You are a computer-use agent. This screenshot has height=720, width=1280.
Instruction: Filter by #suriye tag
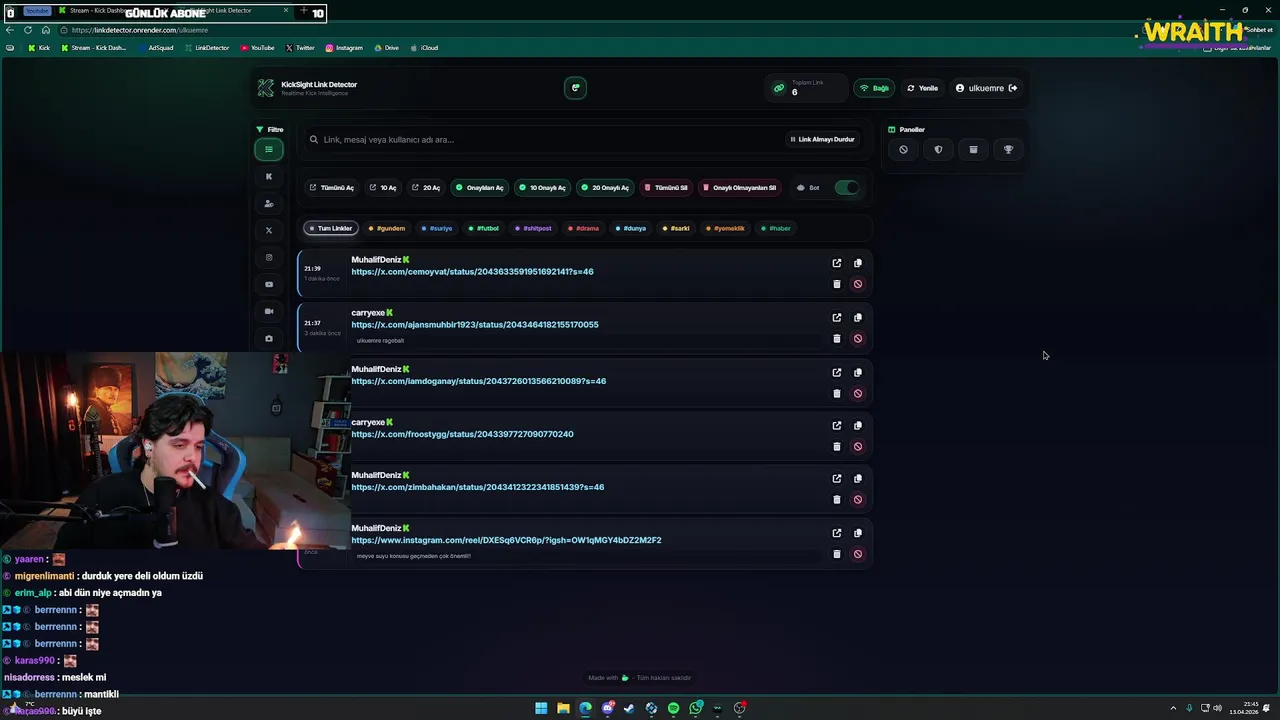tap(437, 228)
